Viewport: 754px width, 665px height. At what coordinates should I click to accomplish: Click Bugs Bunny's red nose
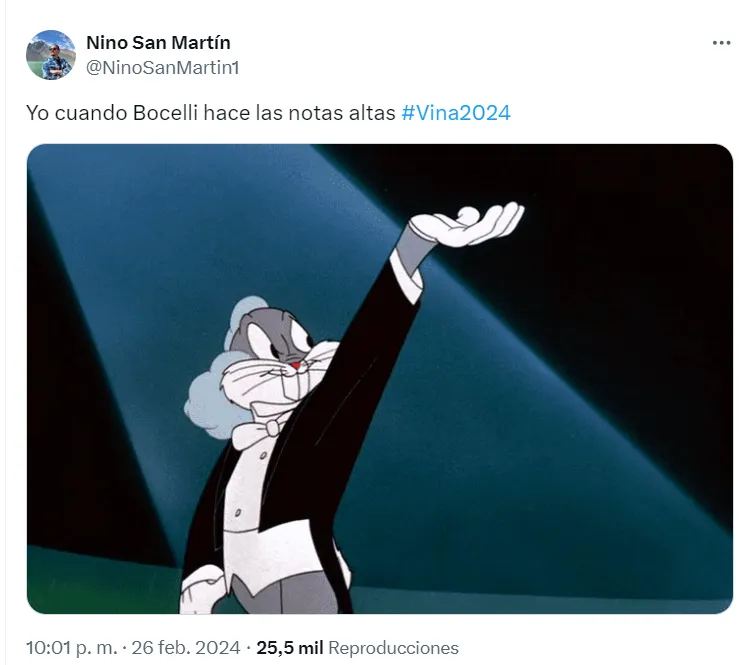tap(296, 366)
